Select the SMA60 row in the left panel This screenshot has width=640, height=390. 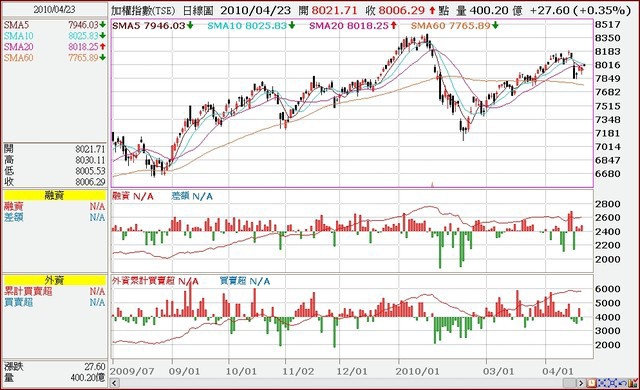tap(54, 58)
